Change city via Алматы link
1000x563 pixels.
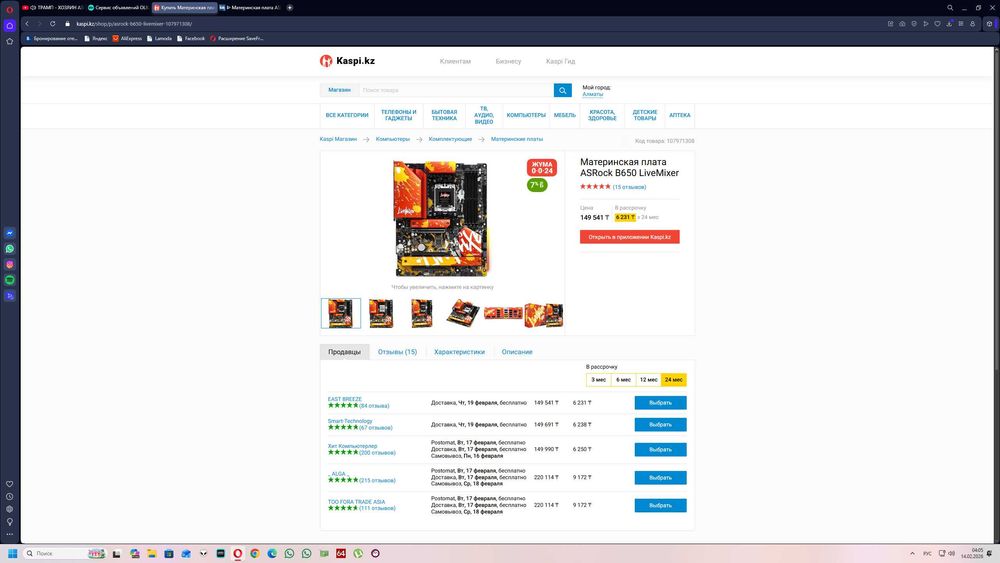[x=592, y=94]
